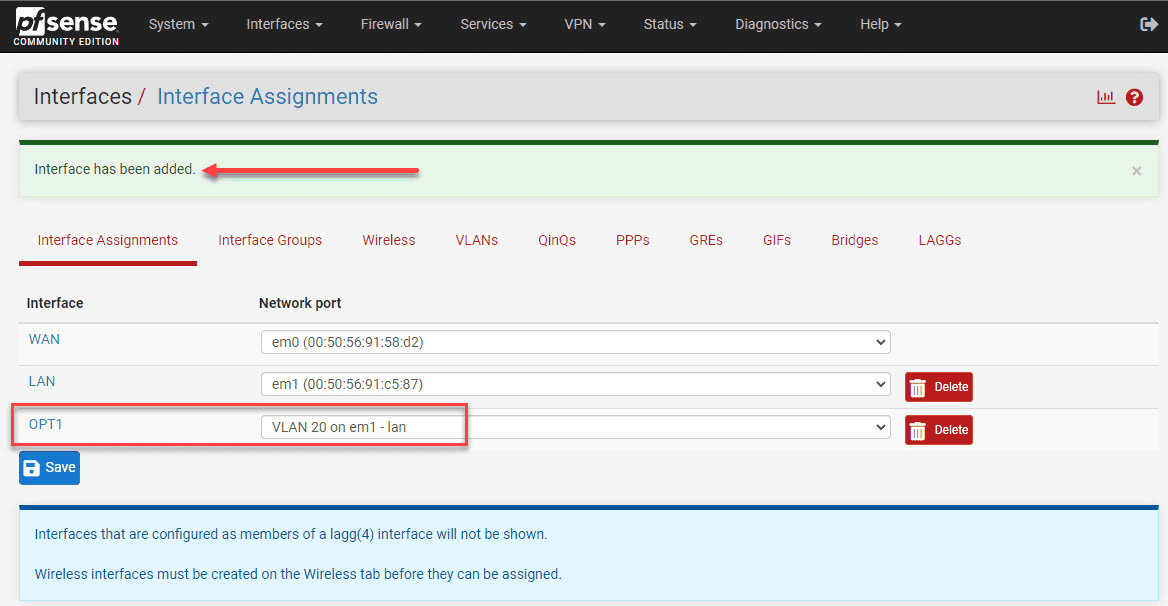Click the pfSense Community Edition logo
The image size is (1168, 606).
click(x=66, y=27)
